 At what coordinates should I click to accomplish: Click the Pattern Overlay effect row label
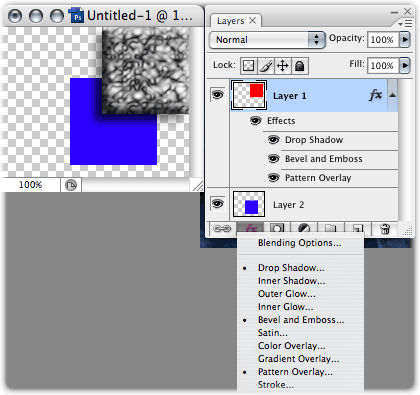pos(318,178)
